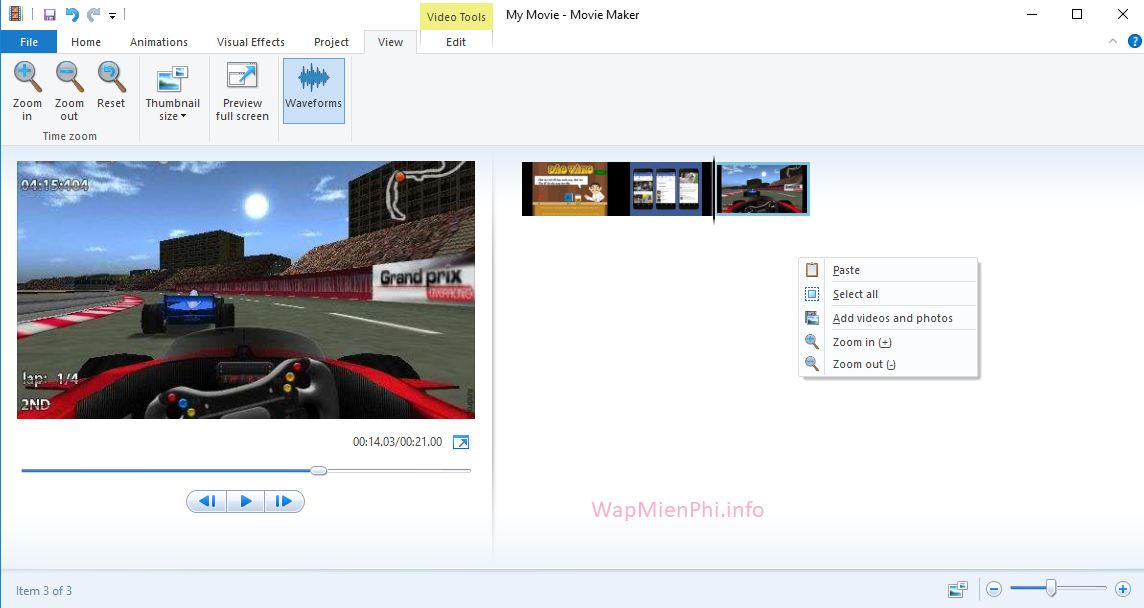Open the File menu
Image resolution: width=1144 pixels, height=608 pixels.
click(x=29, y=42)
